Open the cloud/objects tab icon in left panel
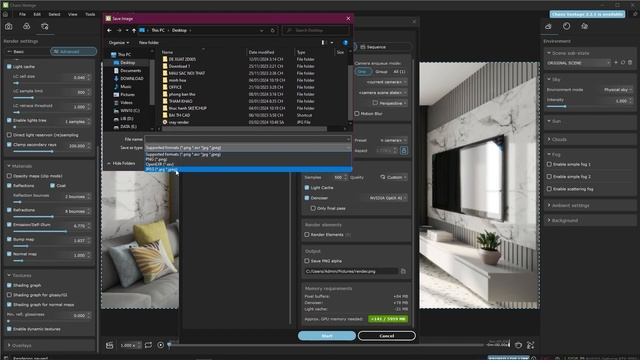The height and width of the screenshot is (360, 640). pos(27,27)
